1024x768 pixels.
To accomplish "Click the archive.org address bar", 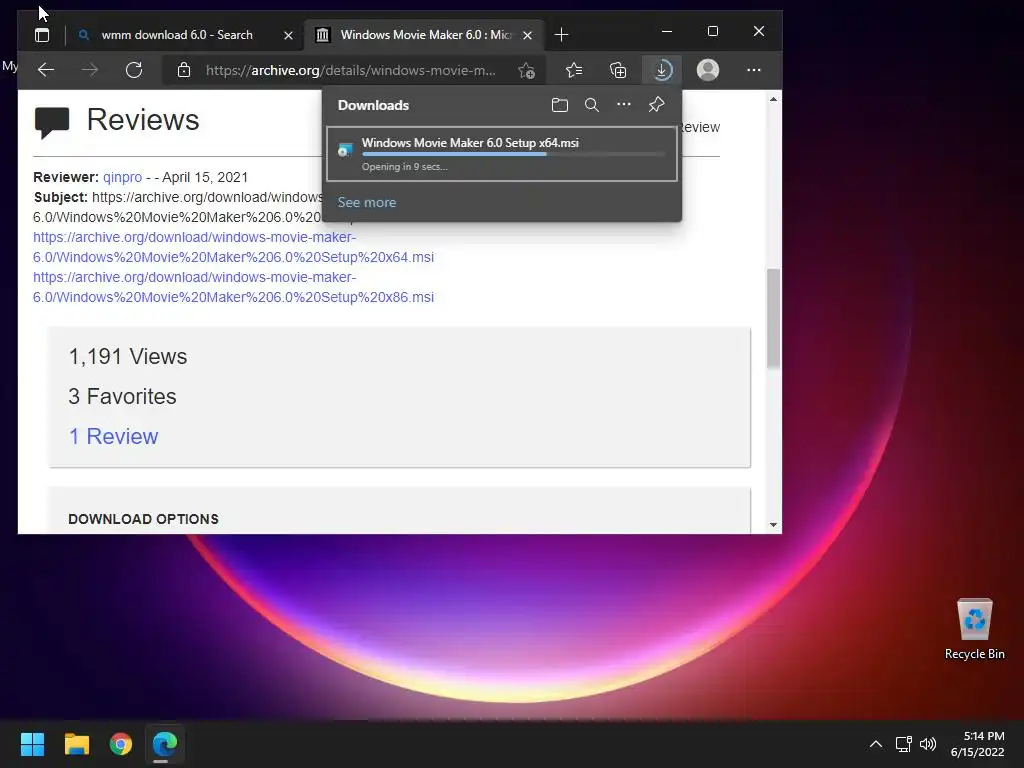I will [x=351, y=70].
